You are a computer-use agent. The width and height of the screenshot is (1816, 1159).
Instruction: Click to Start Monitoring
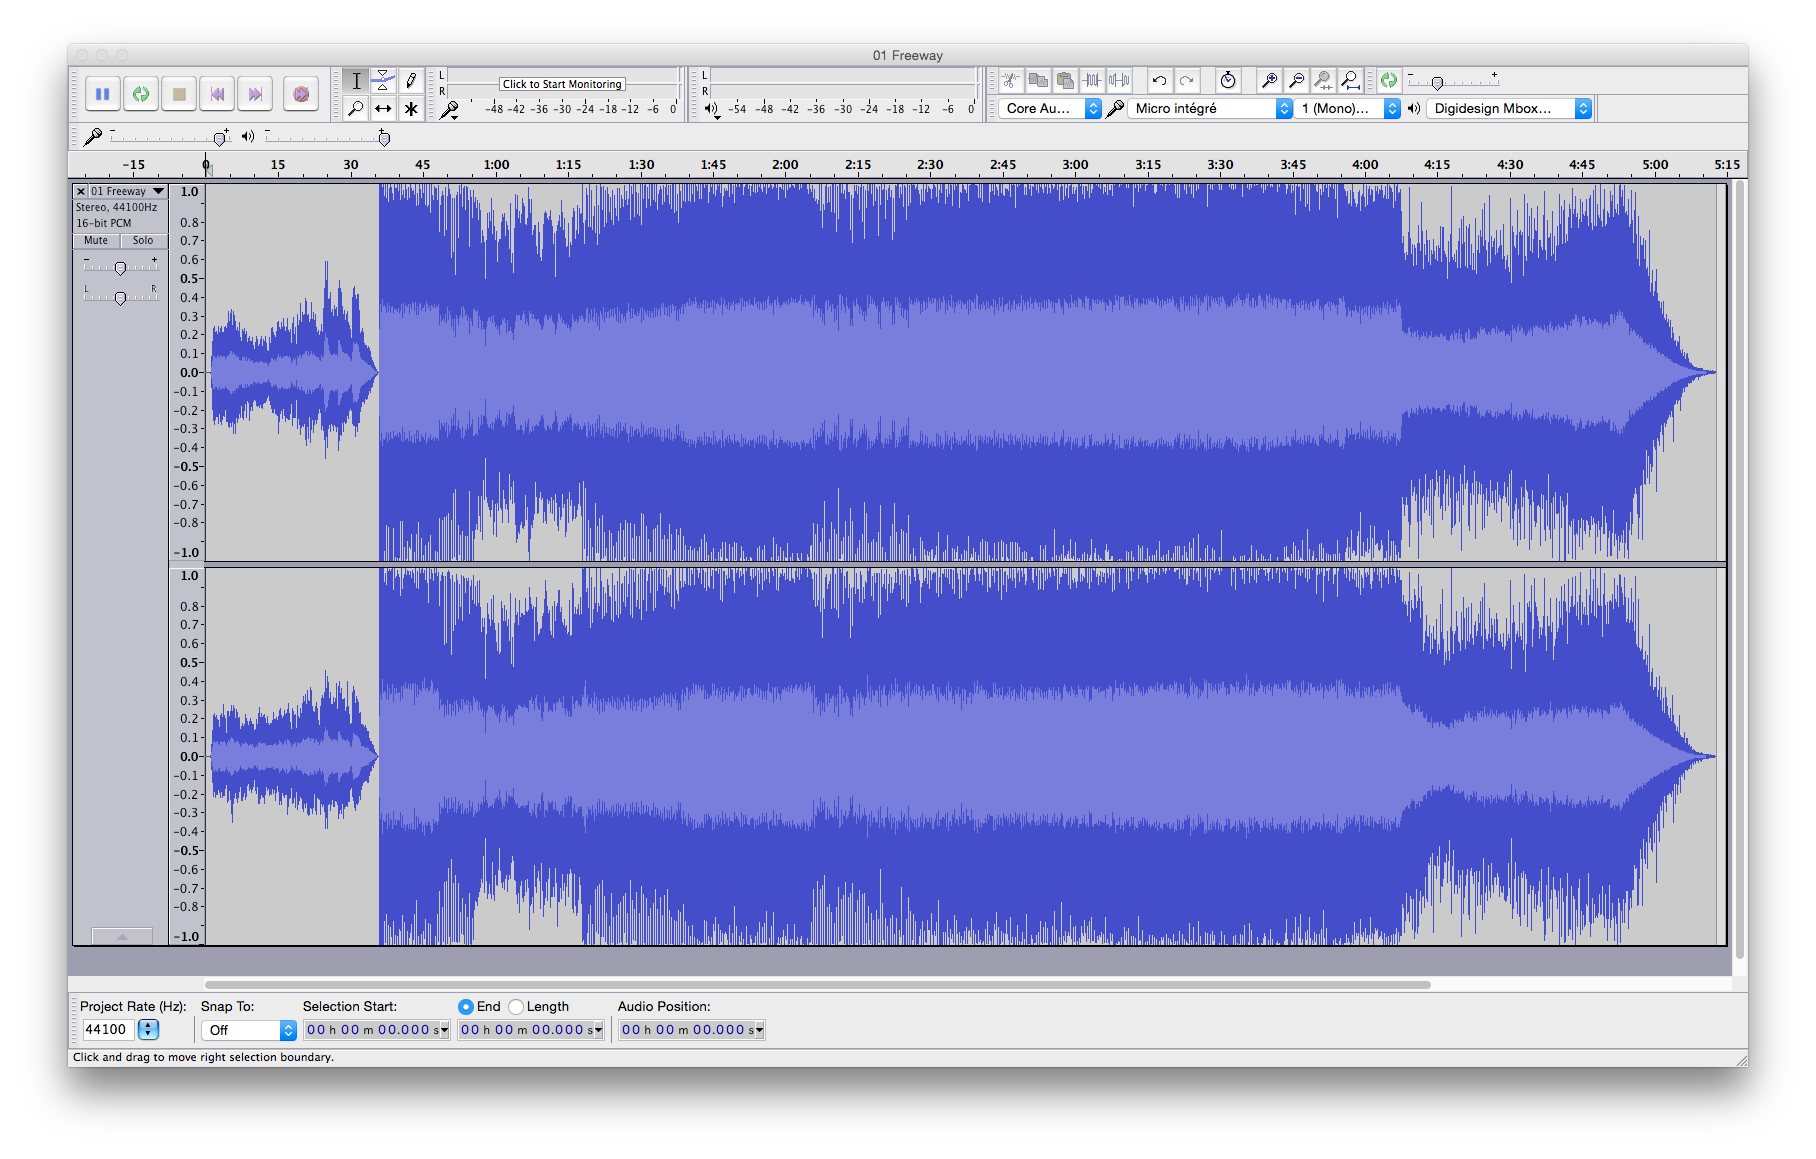tap(561, 84)
